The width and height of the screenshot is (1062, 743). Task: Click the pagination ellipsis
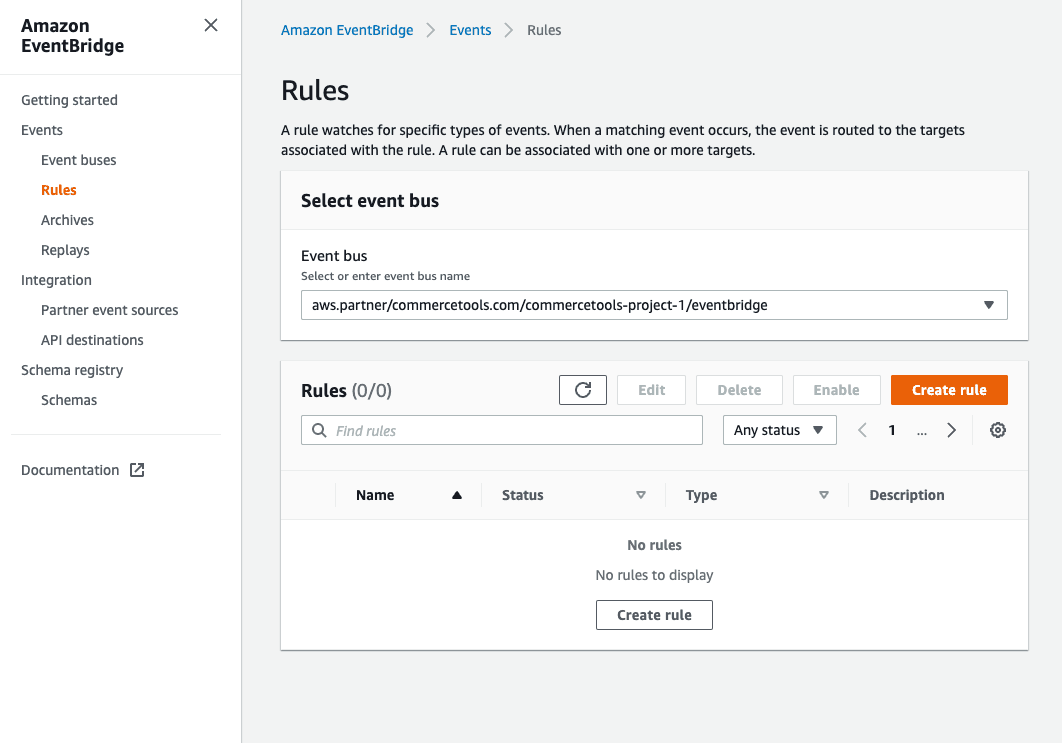coord(921,430)
